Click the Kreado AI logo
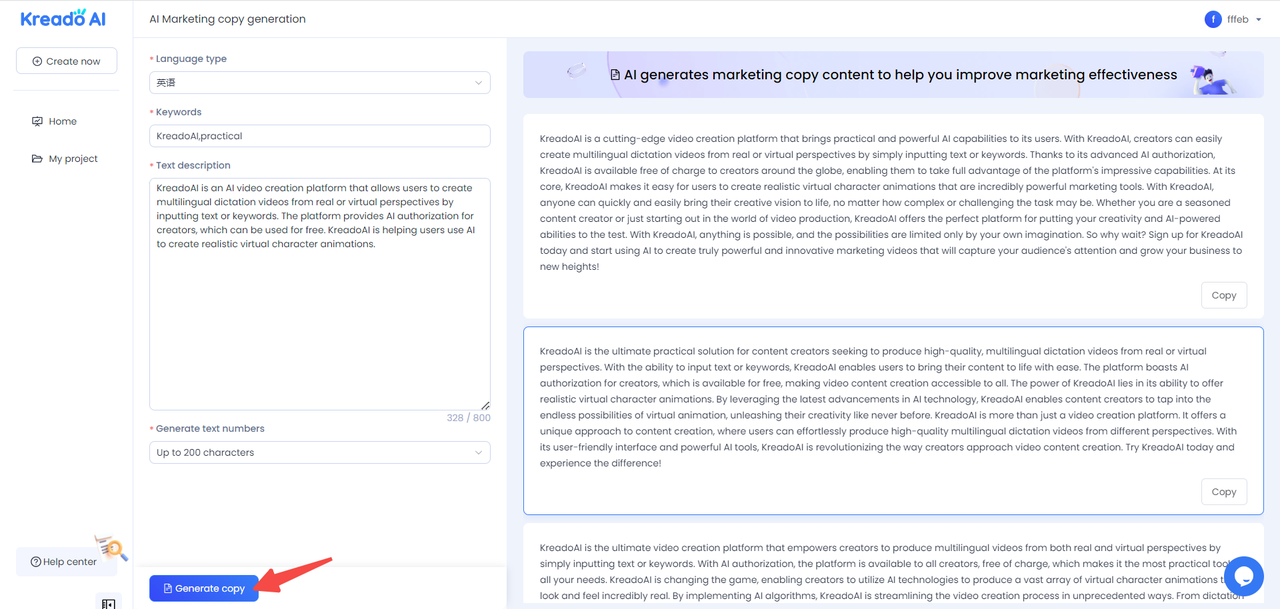Image resolution: width=1280 pixels, height=609 pixels. pos(62,19)
